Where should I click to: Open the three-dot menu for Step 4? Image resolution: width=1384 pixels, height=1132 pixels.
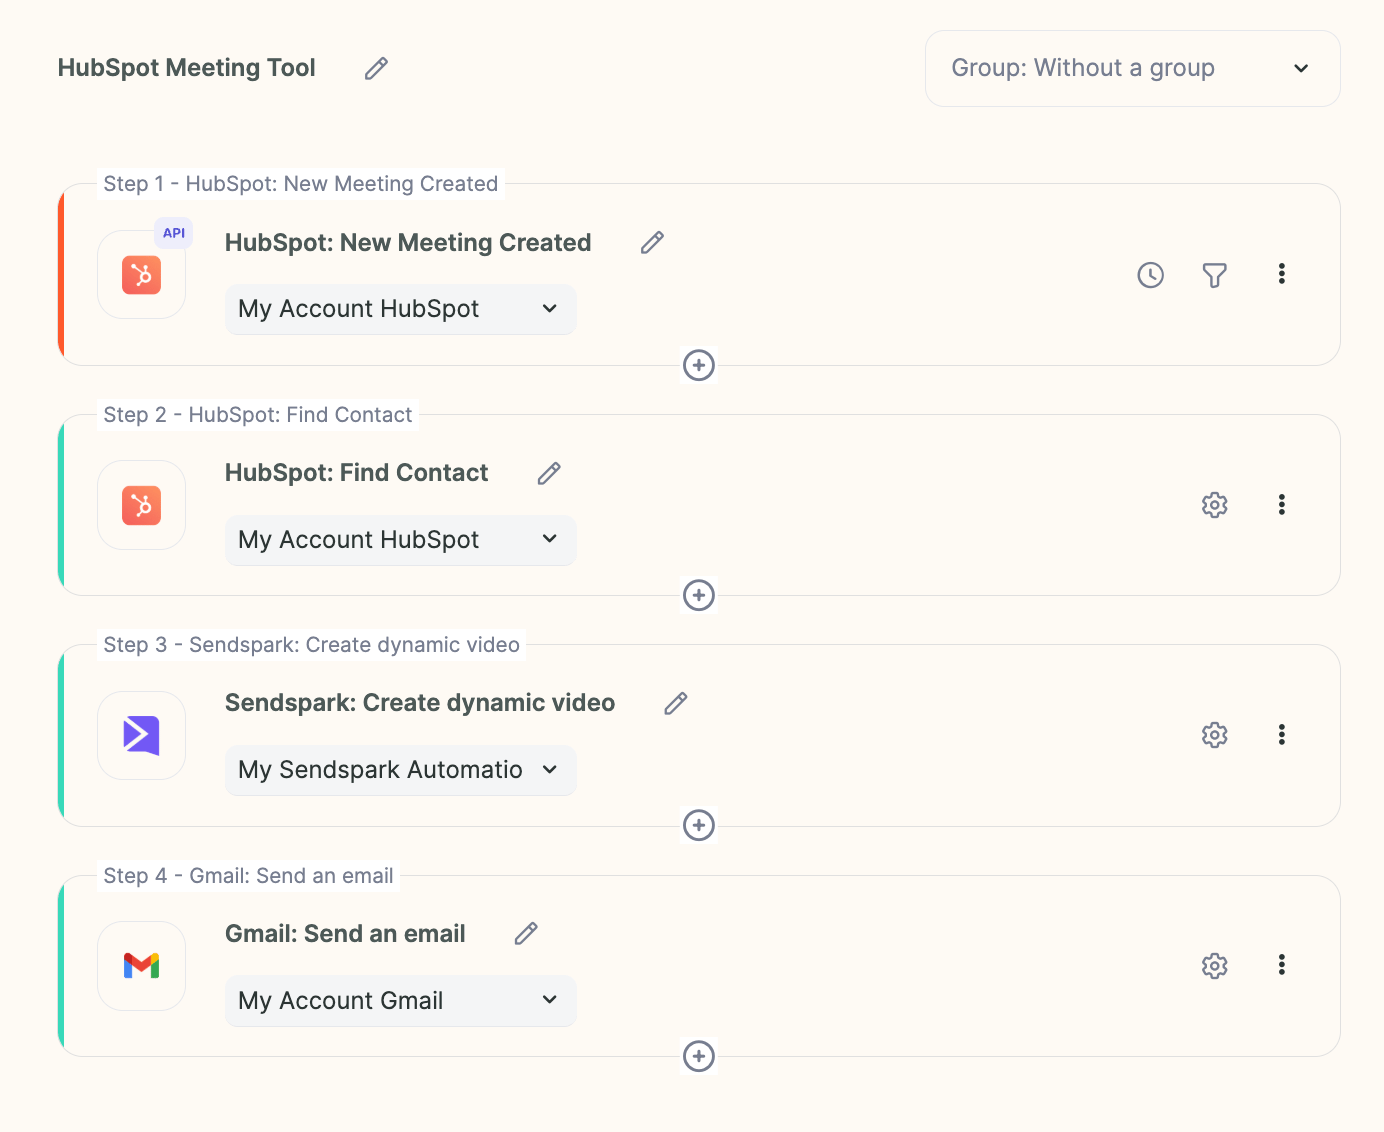click(1281, 965)
